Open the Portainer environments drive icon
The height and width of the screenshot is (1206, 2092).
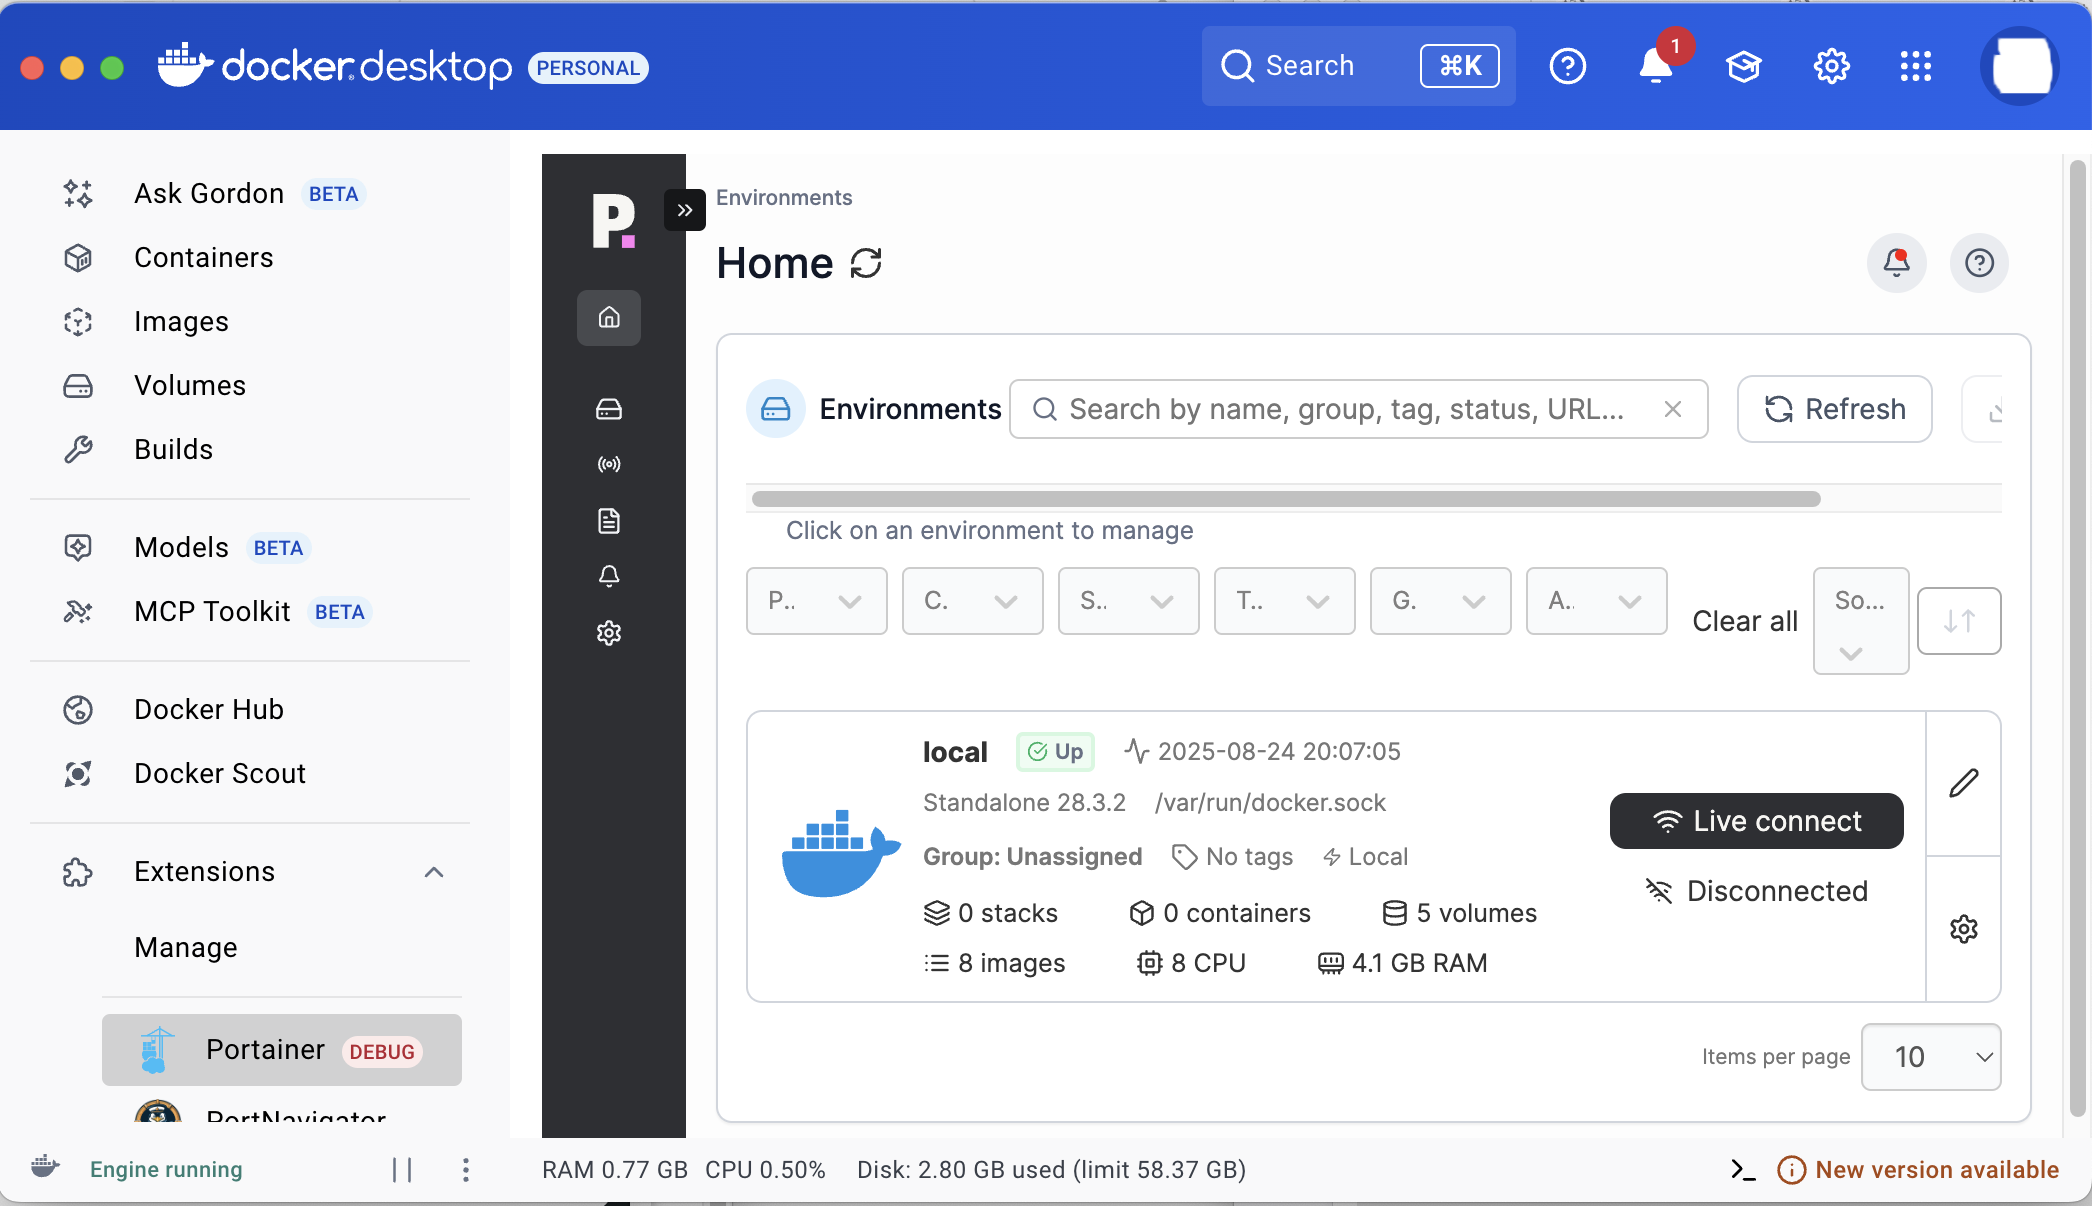tap(609, 409)
